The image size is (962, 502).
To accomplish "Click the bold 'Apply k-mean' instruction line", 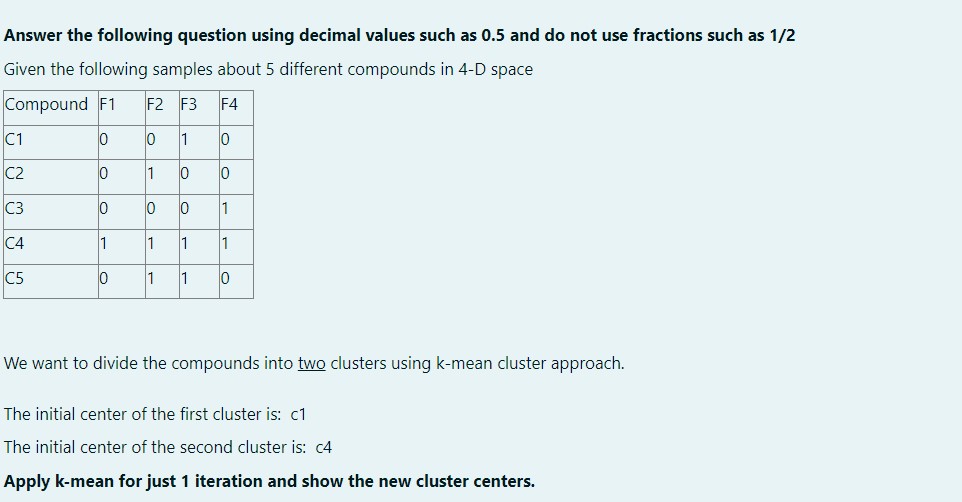I will click(x=269, y=481).
